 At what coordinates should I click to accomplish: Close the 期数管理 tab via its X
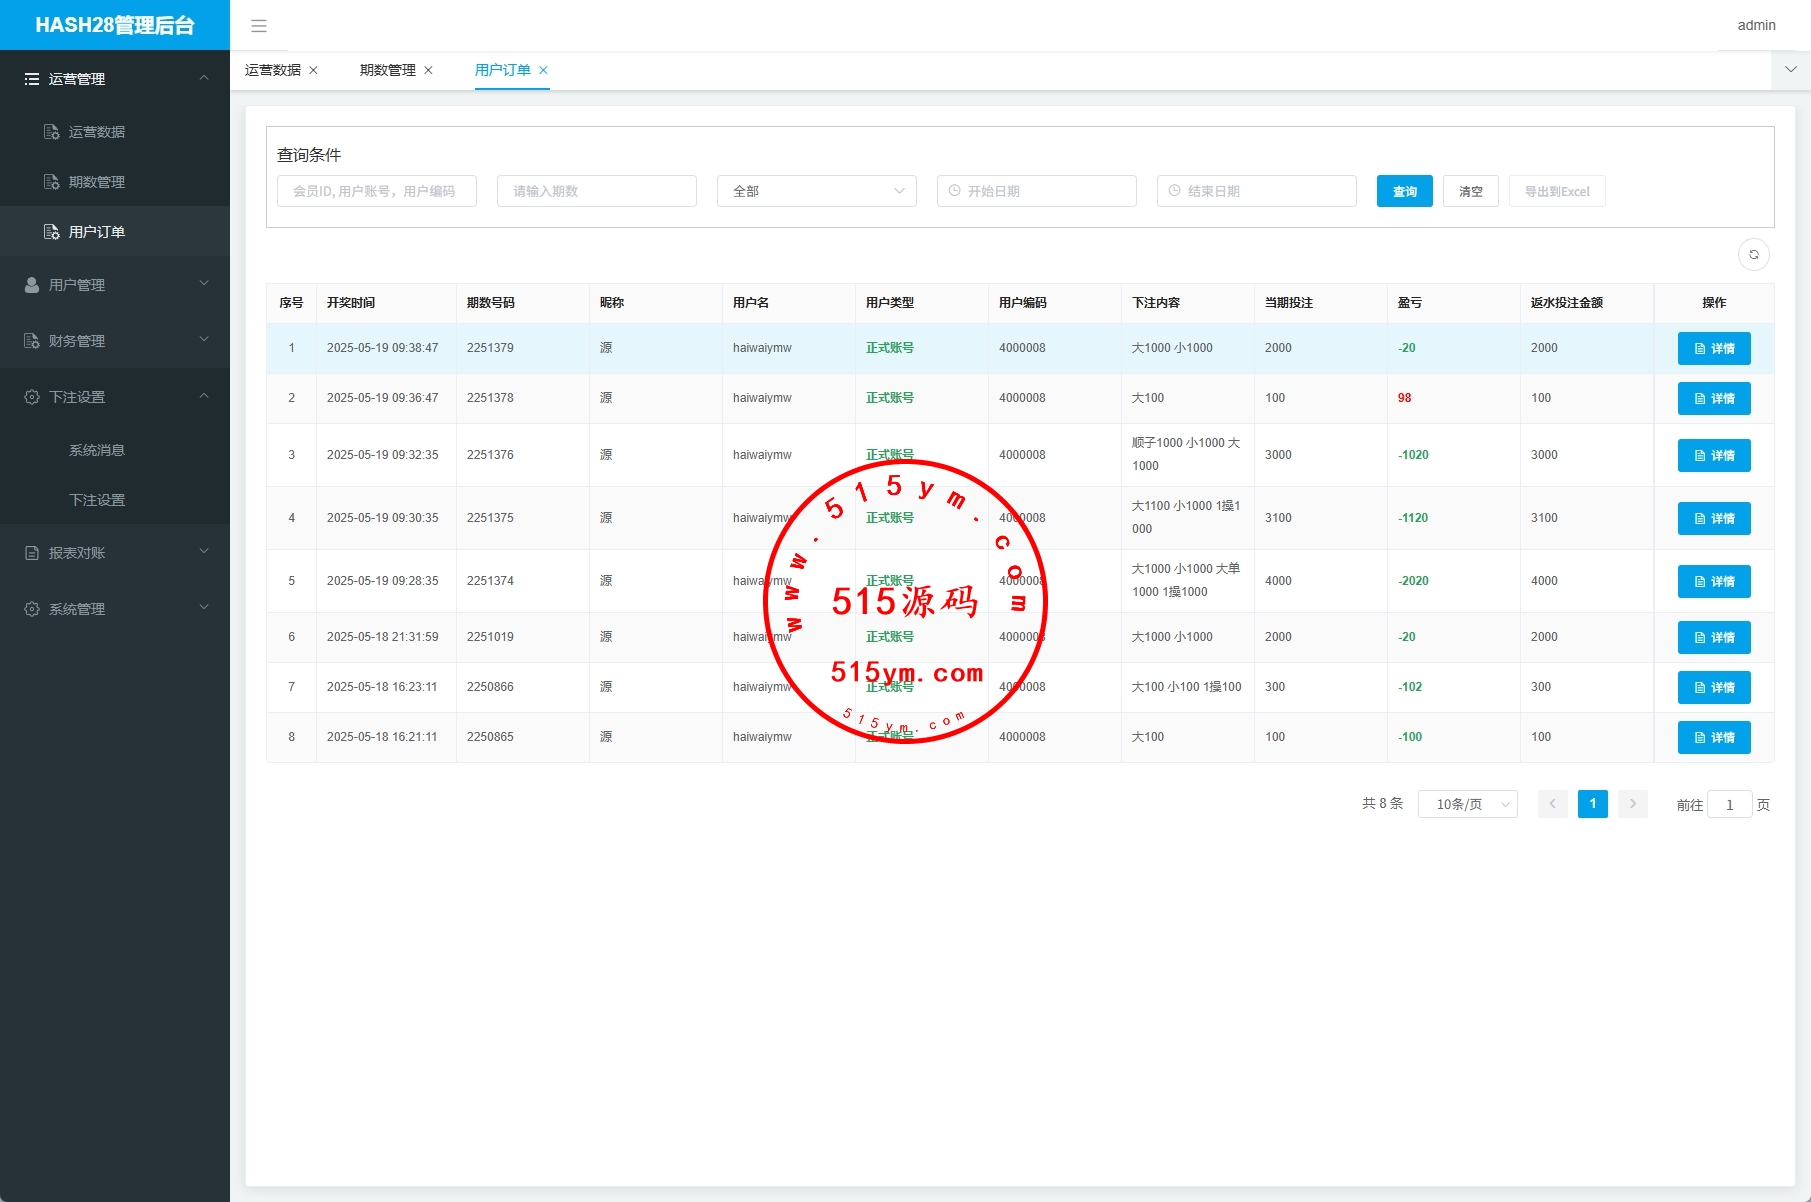click(x=428, y=70)
